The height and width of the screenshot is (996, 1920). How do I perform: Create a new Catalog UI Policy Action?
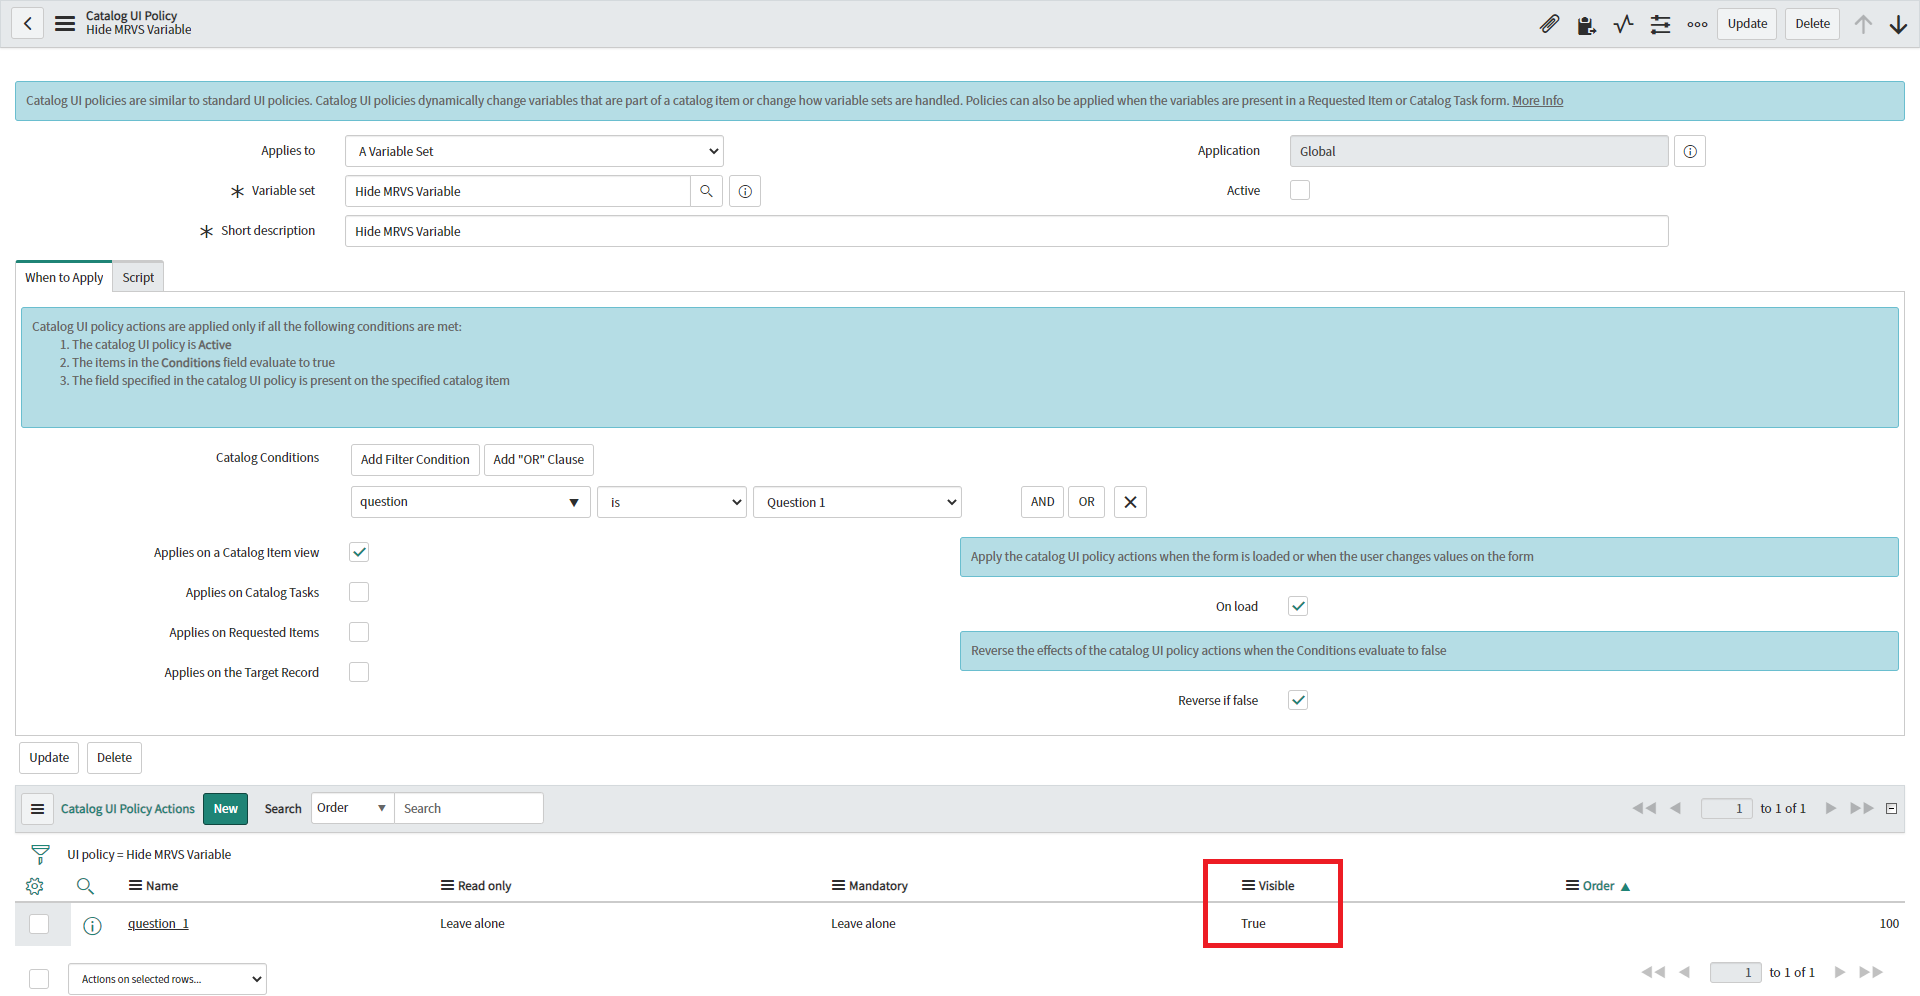(225, 808)
